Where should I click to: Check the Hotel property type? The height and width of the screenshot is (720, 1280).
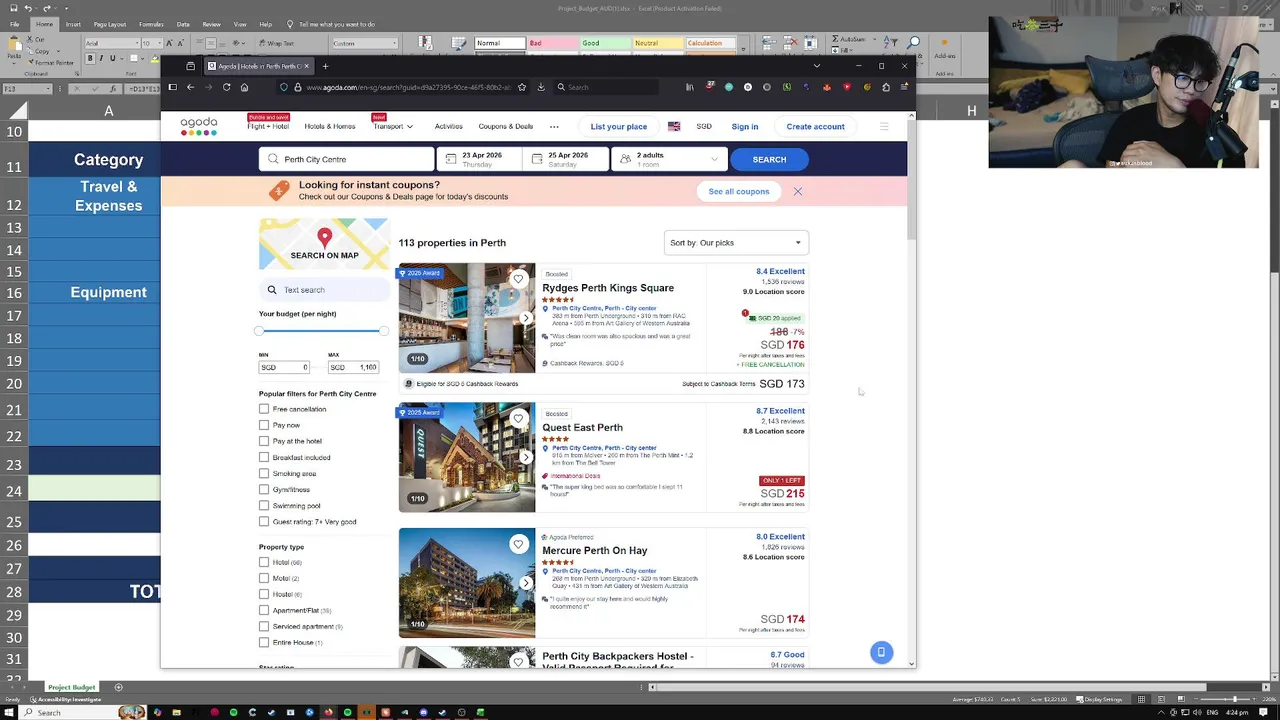[x=264, y=562]
